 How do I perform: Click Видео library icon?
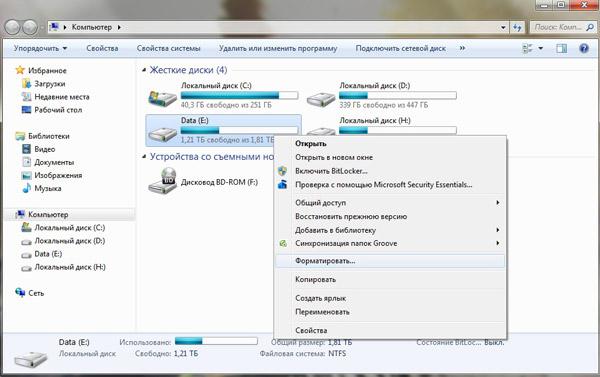pyautogui.click(x=26, y=149)
